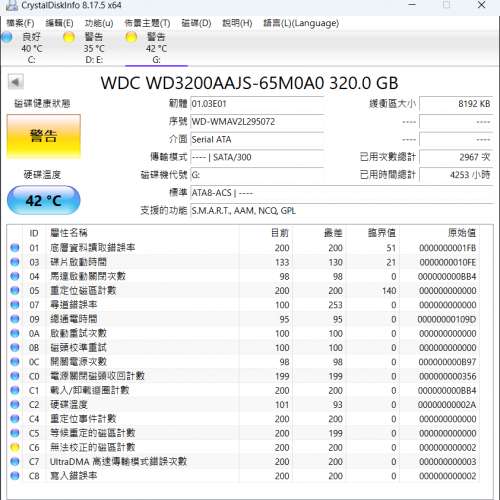Screen dimensions: 500x500
Task: Click the firmware field 01.03E01
Action: [x=257, y=104]
